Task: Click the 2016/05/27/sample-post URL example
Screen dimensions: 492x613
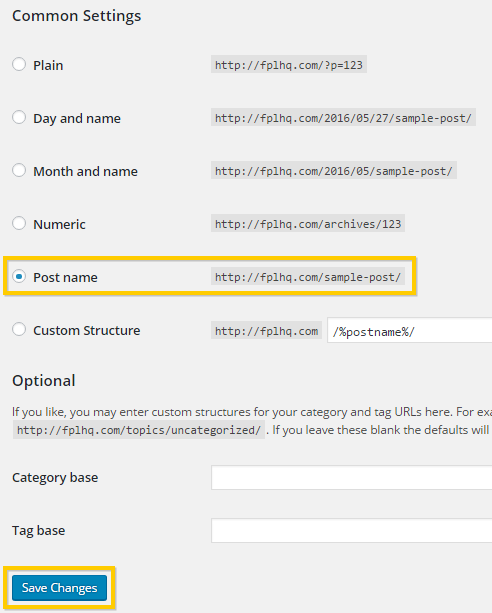Action: (x=343, y=117)
